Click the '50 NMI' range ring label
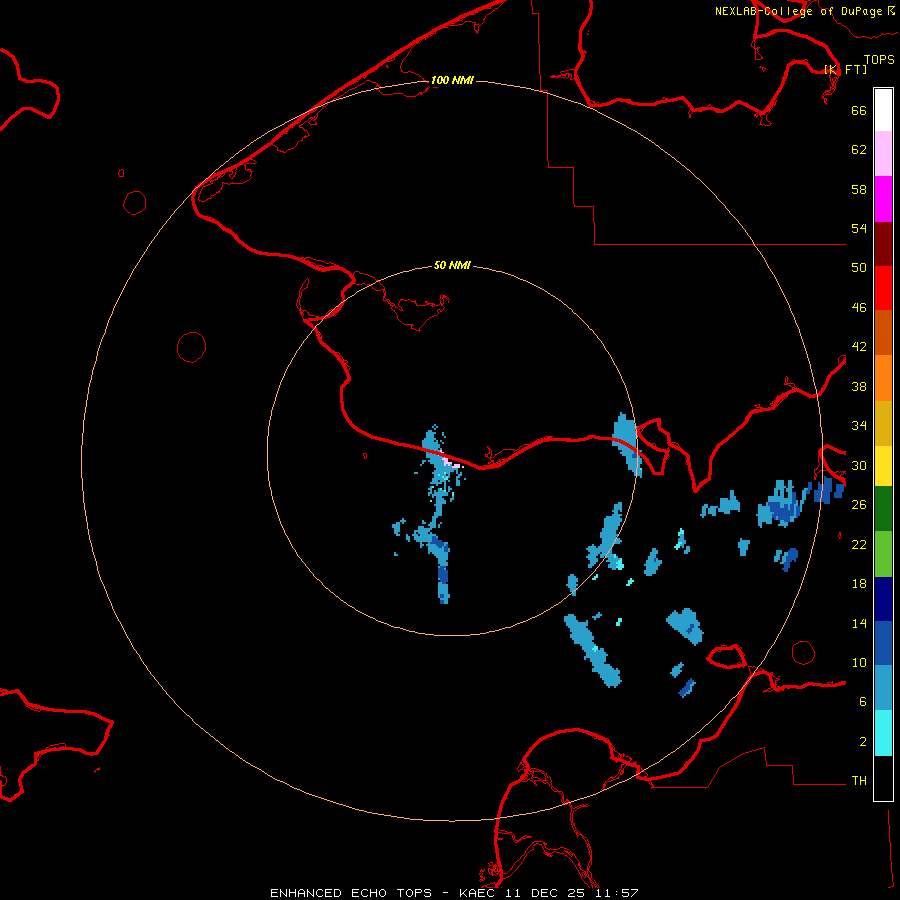900x900 pixels. (x=452, y=265)
